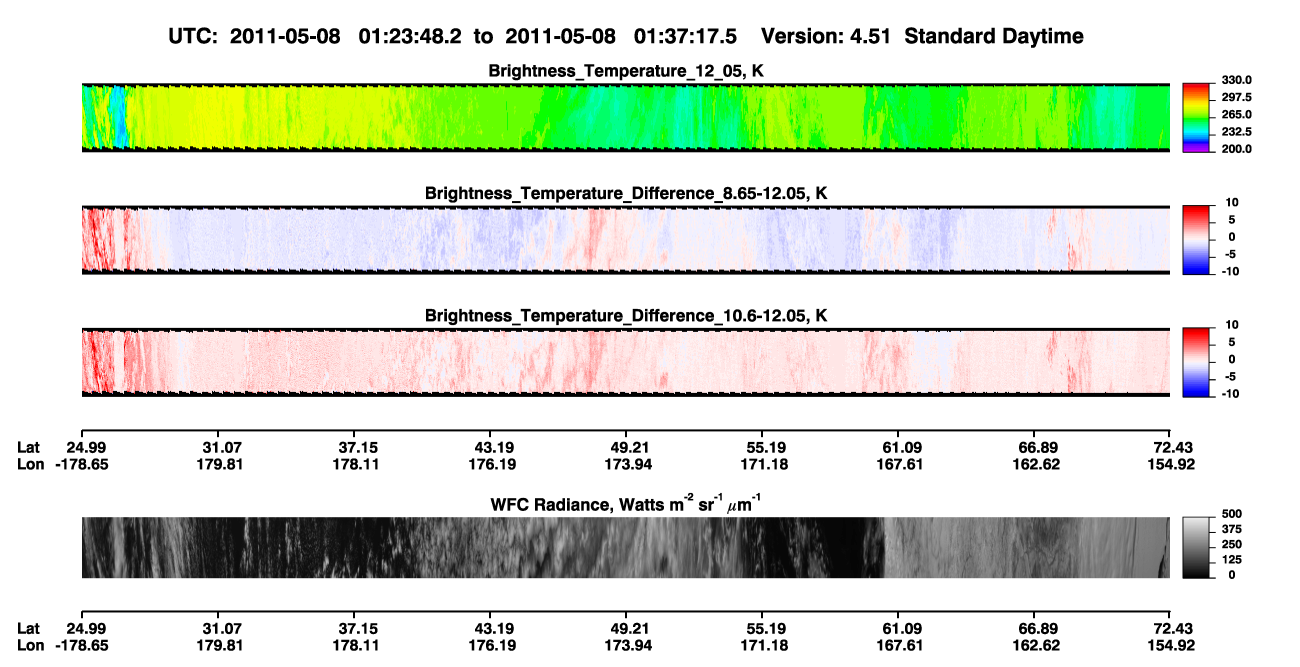Click longitude -178.65 below the 10.6-12.05 panel
Screen dimensions: 1300x667
click(x=82, y=464)
